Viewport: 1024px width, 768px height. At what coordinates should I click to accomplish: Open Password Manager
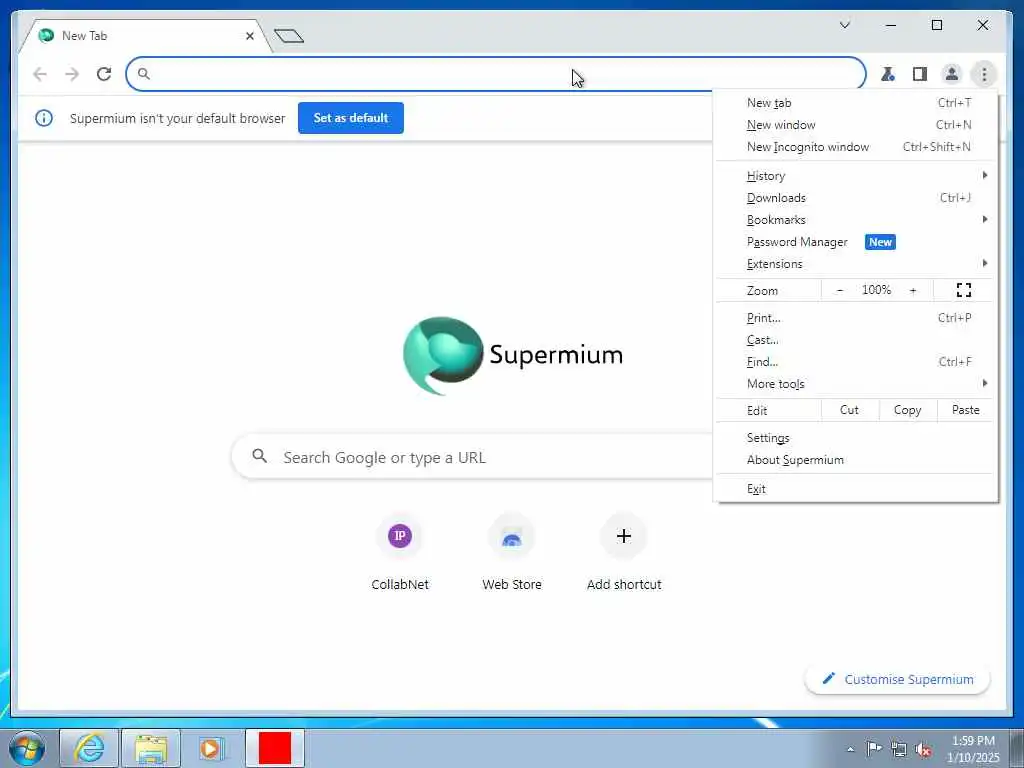click(x=856, y=242)
